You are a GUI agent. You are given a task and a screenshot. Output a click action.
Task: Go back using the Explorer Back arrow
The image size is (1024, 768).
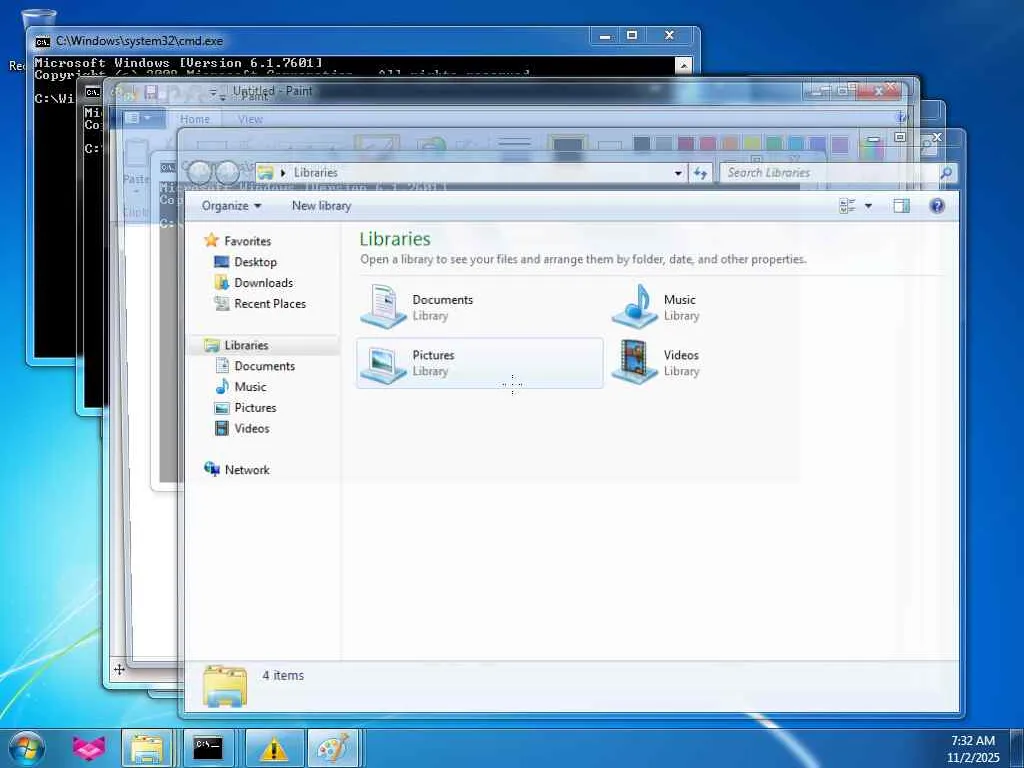coord(200,172)
